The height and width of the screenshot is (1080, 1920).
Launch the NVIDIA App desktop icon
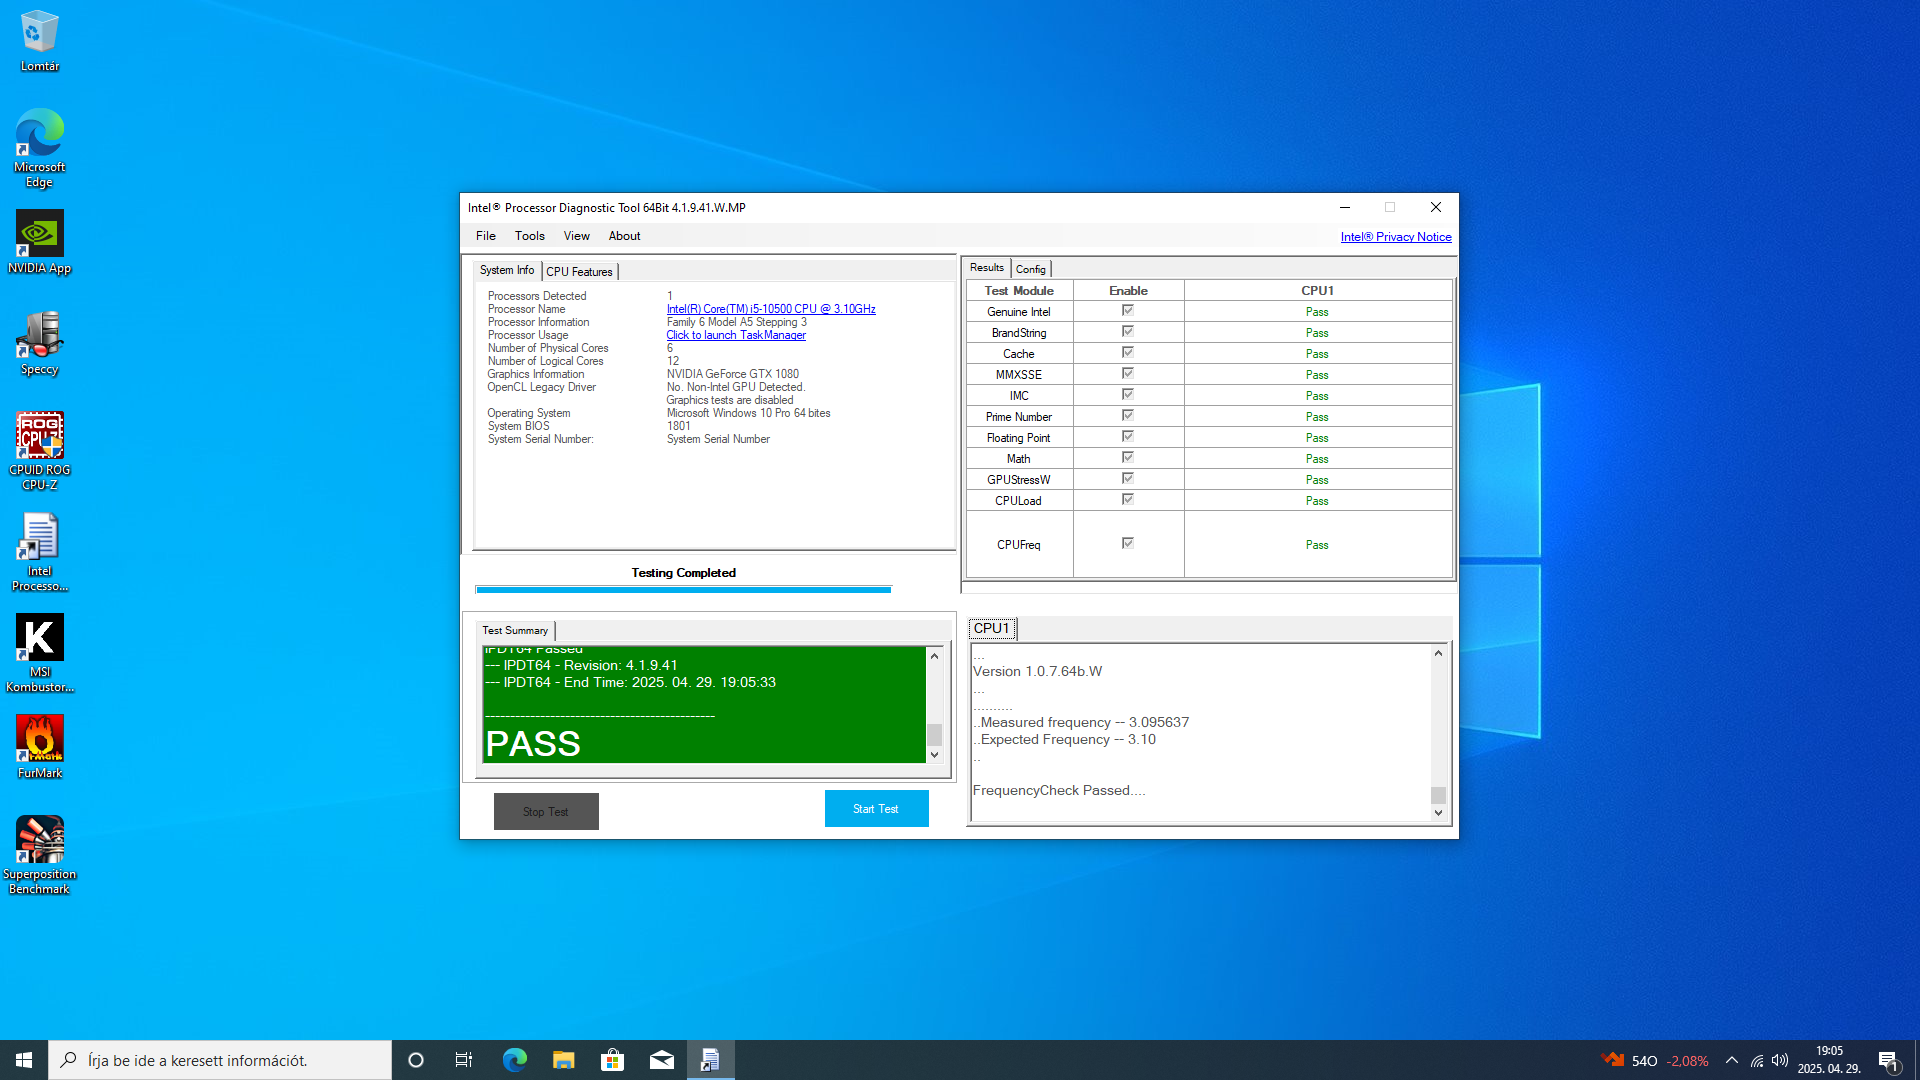click(x=40, y=242)
